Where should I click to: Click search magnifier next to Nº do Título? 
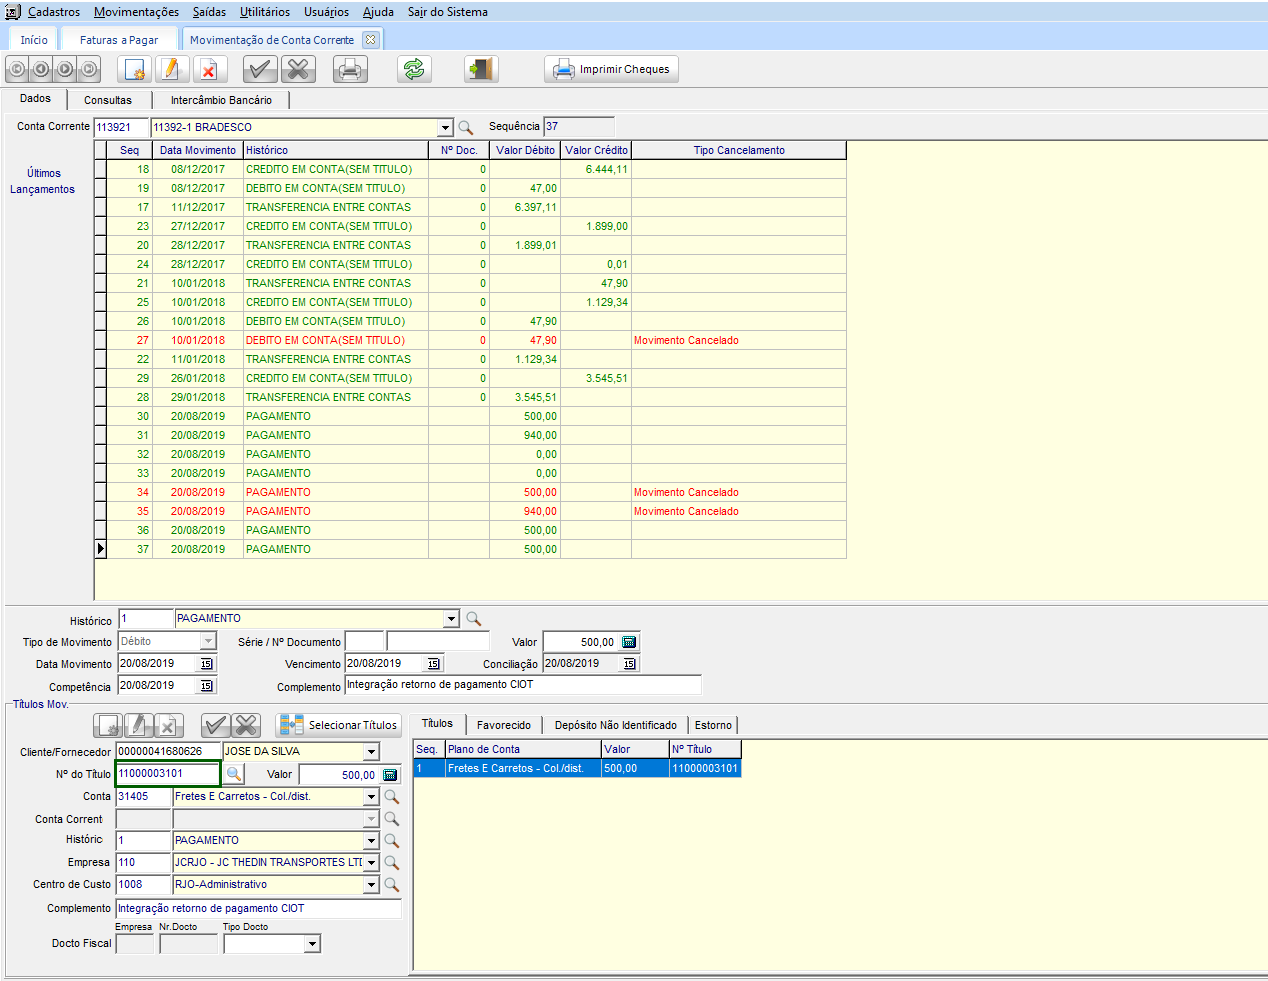tap(233, 774)
